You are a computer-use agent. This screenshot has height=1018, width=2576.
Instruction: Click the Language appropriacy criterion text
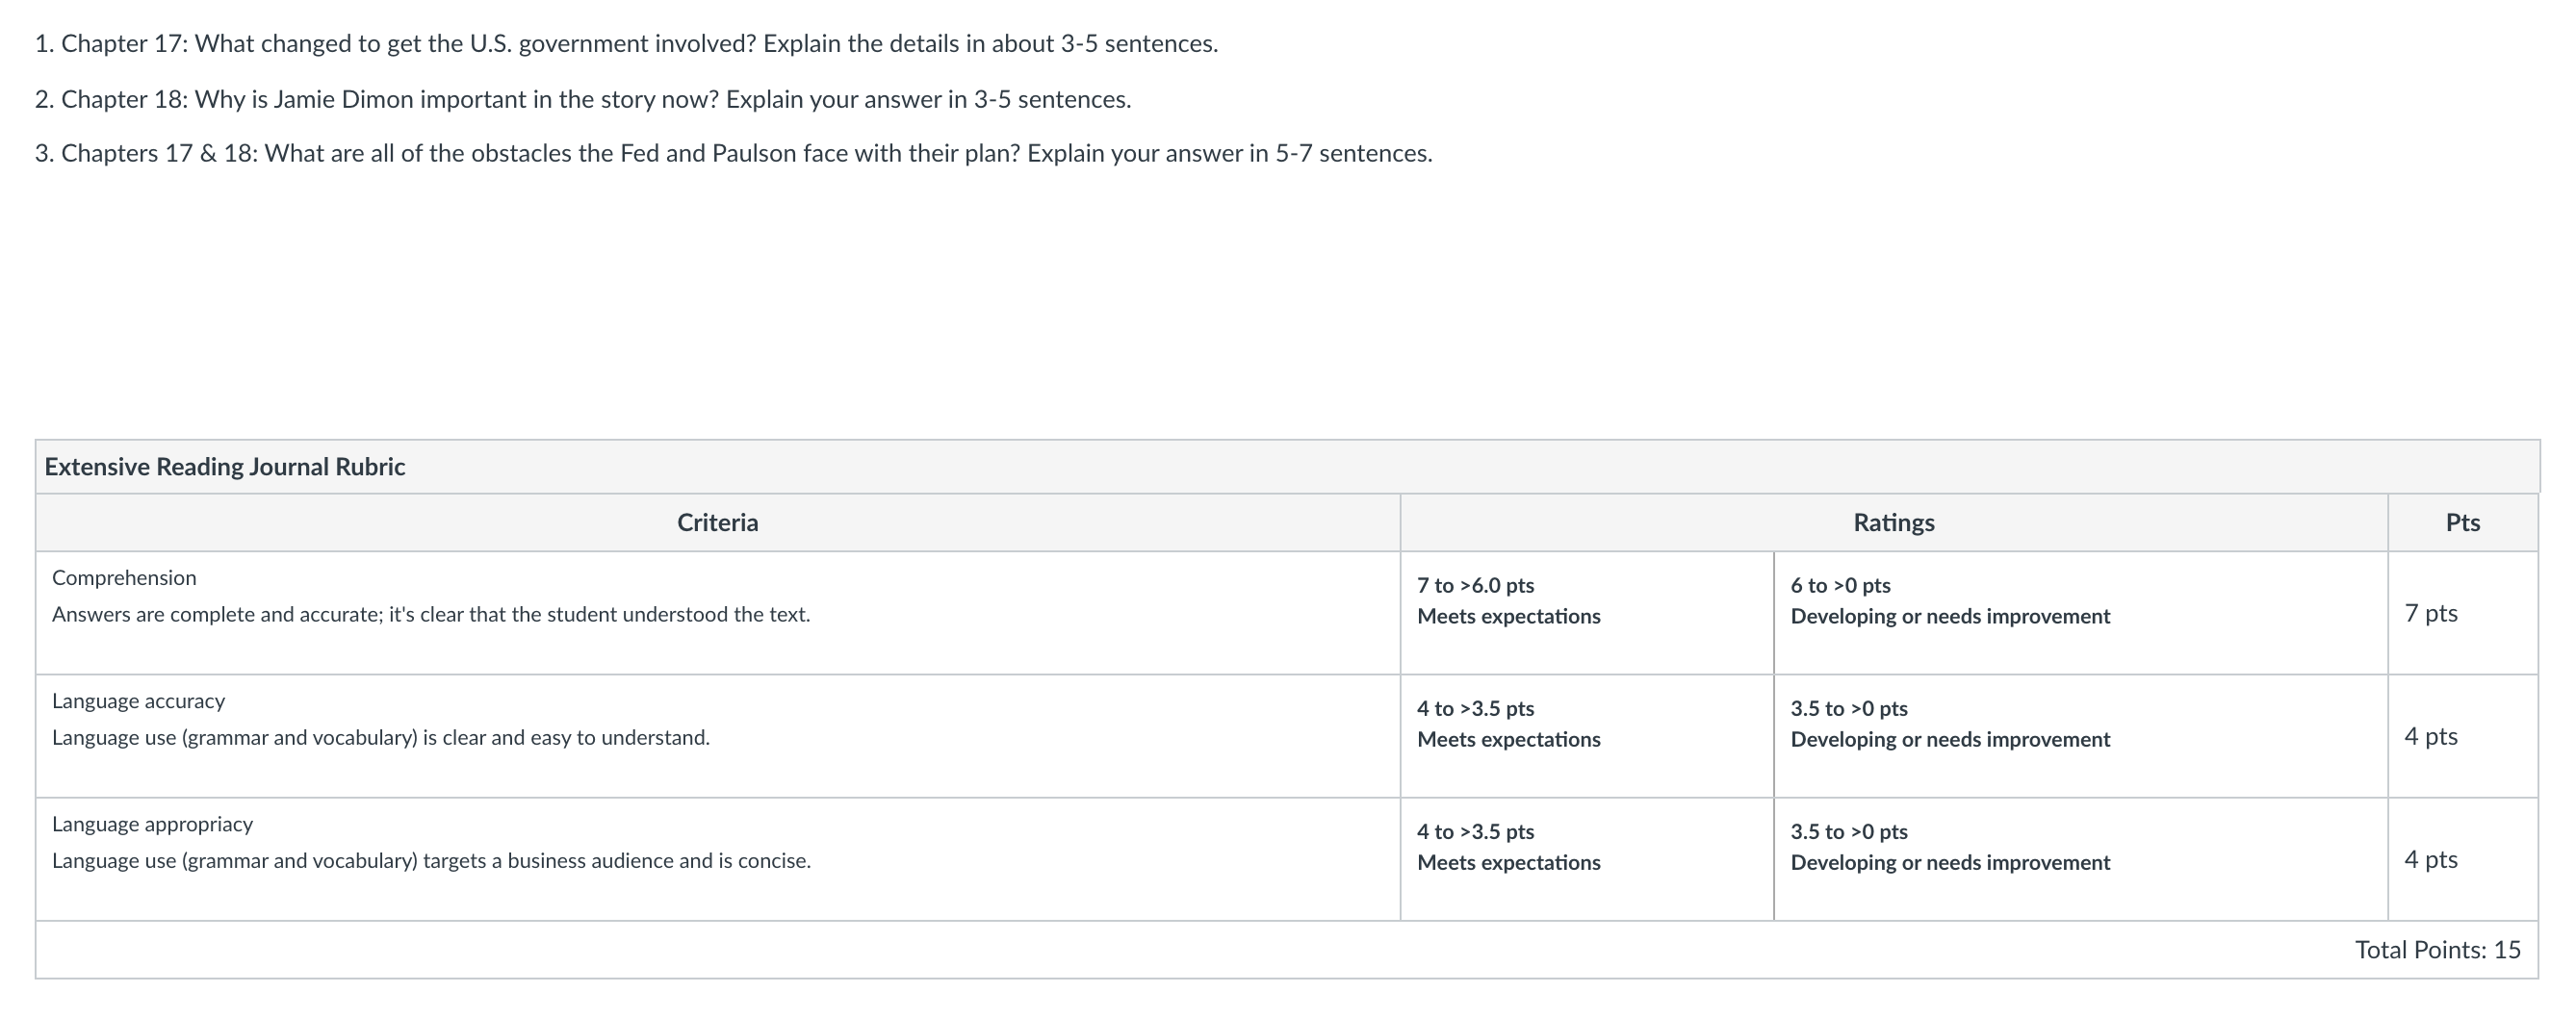[431, 842]
